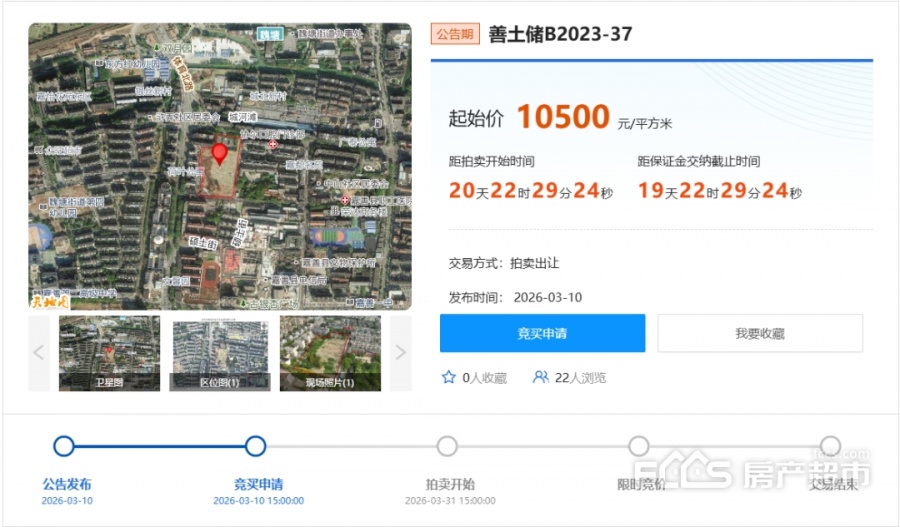Show next thumbnails with the right arrow
Viewport: 900px width, 527px height.
400,352
